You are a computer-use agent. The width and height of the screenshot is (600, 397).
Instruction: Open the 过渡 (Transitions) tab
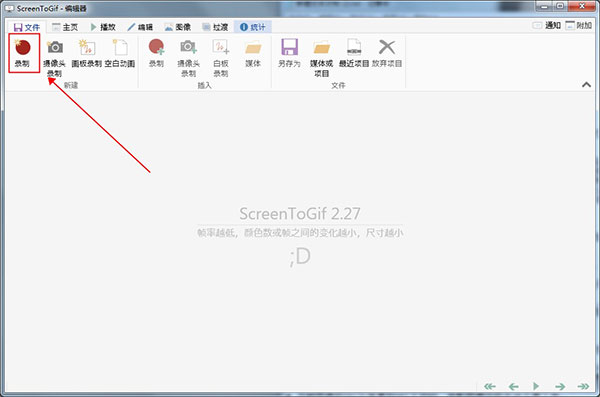point(215,27)
